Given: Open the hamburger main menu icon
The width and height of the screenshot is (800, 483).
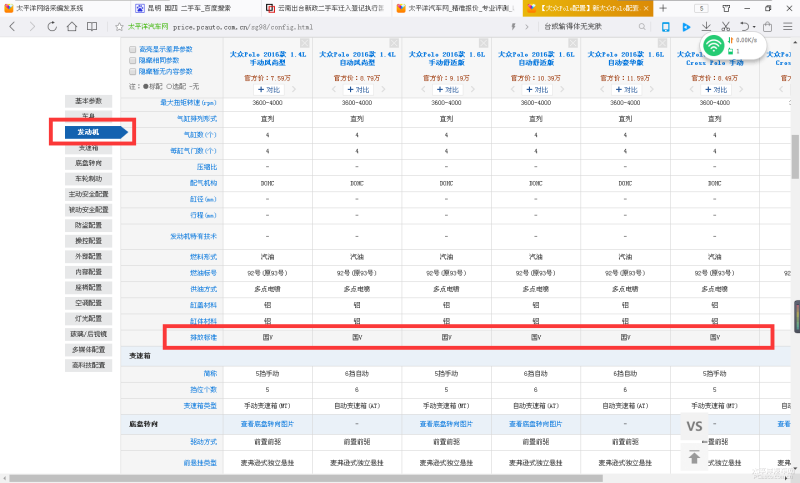Looking at the screenshot, I should 788,27.
